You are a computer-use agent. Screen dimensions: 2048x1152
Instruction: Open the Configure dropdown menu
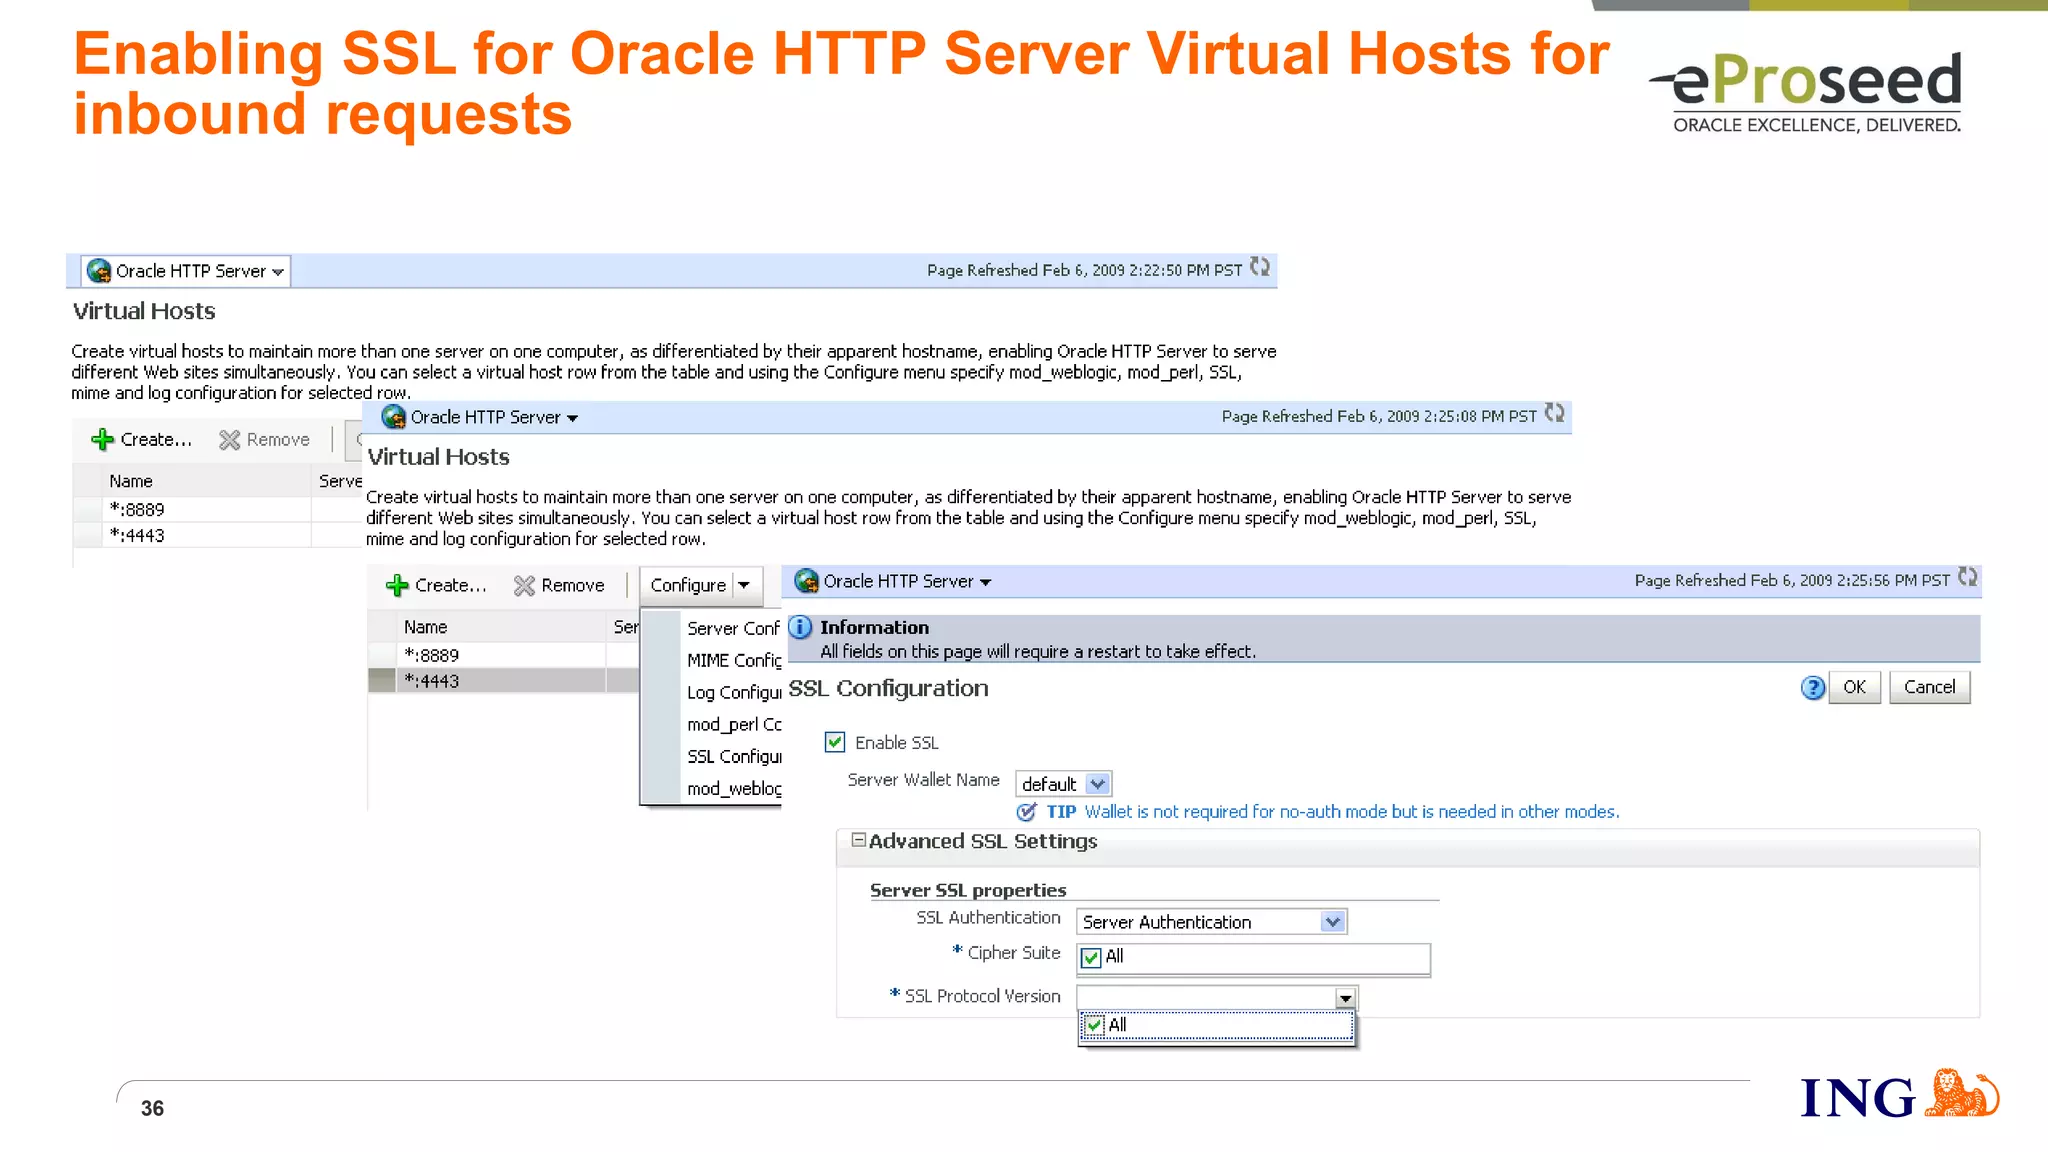point(700,585)
